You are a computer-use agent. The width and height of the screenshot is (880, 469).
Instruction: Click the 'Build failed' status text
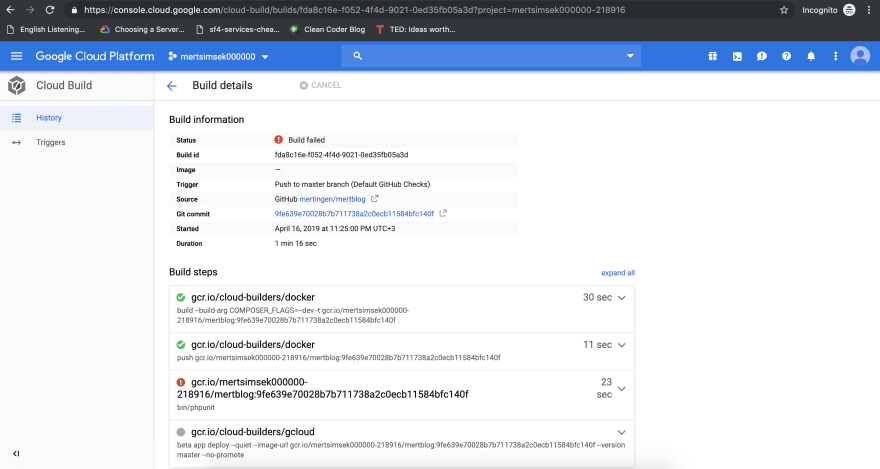(306, 140)
